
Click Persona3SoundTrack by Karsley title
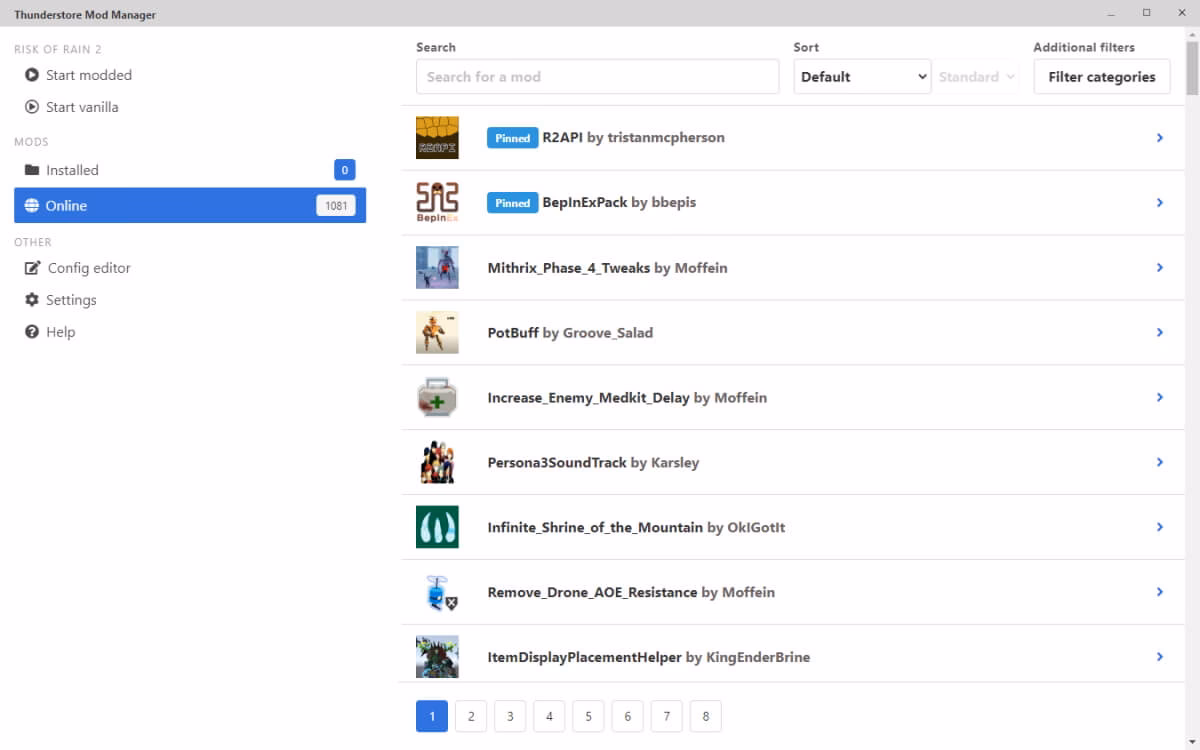[x=593, y=462]
